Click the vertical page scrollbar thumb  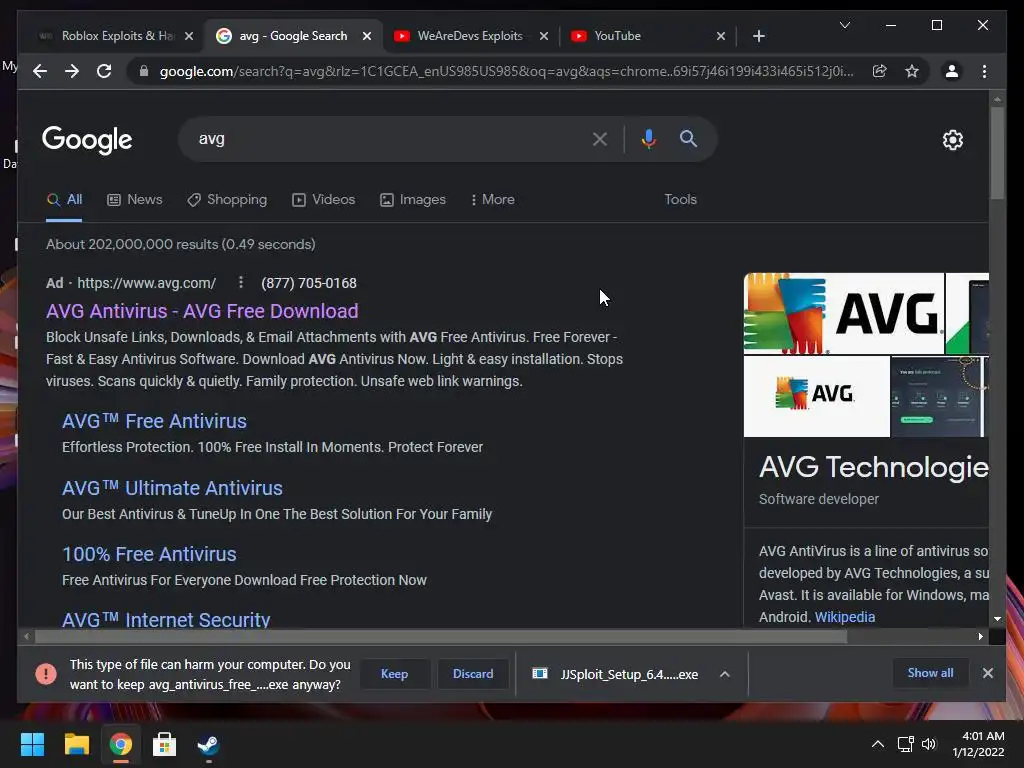tap(997, 153)
